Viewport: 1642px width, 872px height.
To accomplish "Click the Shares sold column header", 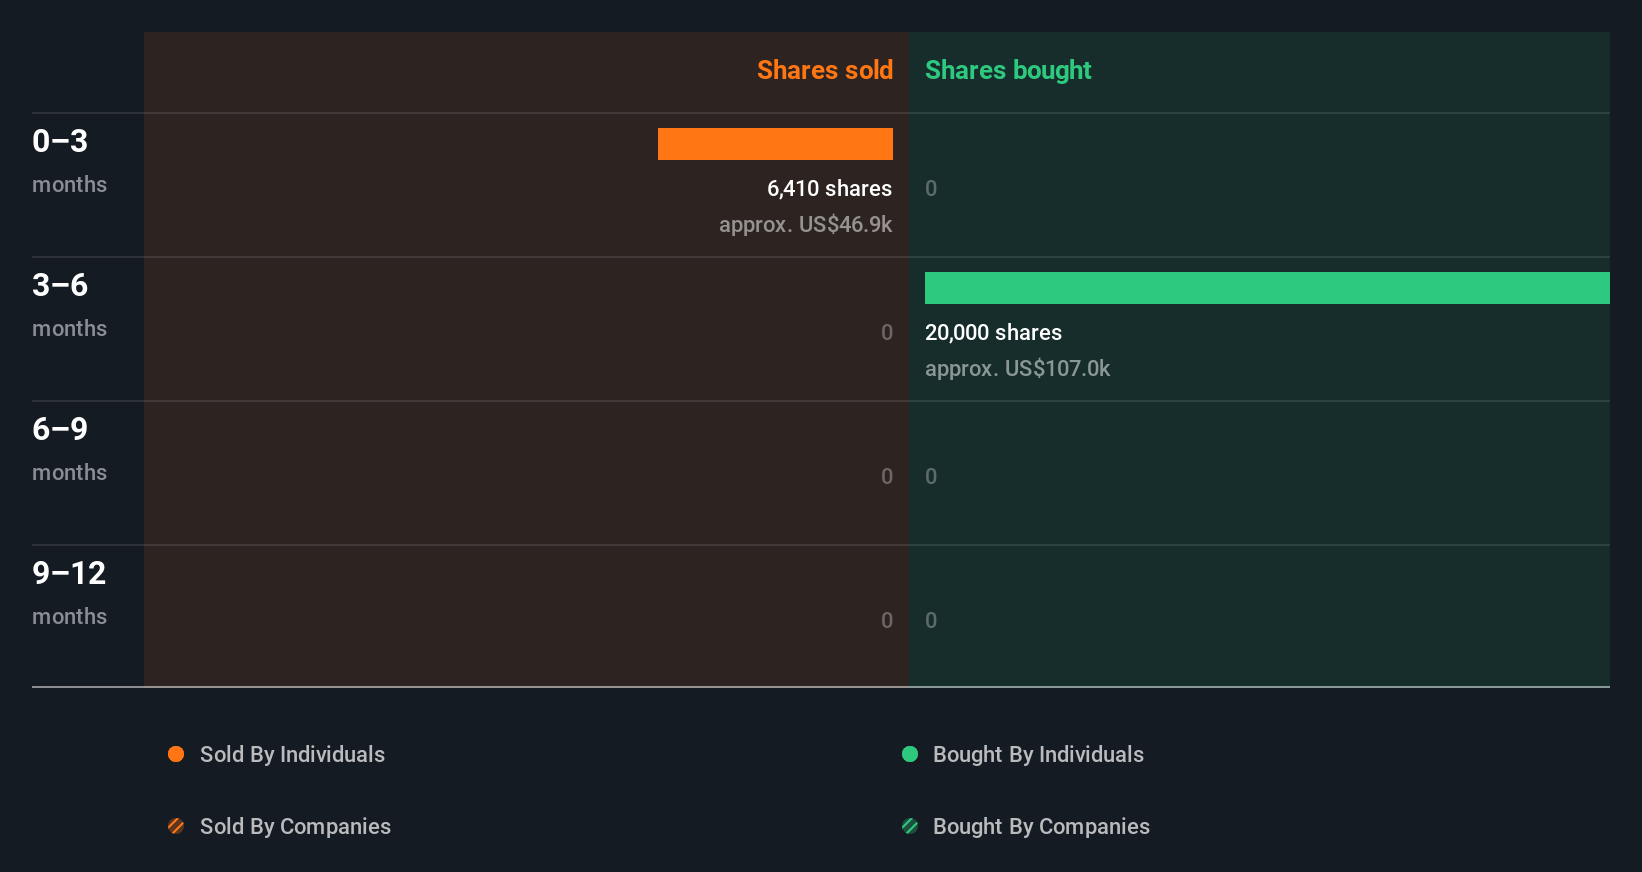I will pos(825,70).
